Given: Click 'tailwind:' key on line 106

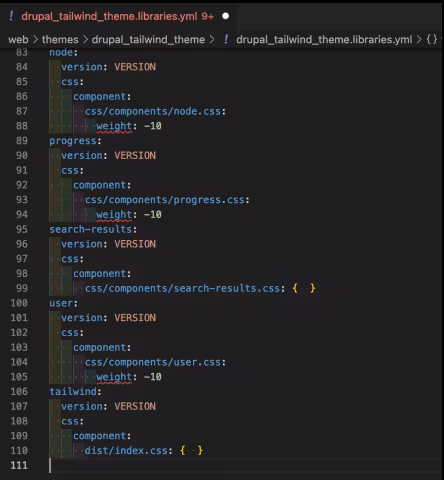Looking at the screenshot, I should (75, 391).
